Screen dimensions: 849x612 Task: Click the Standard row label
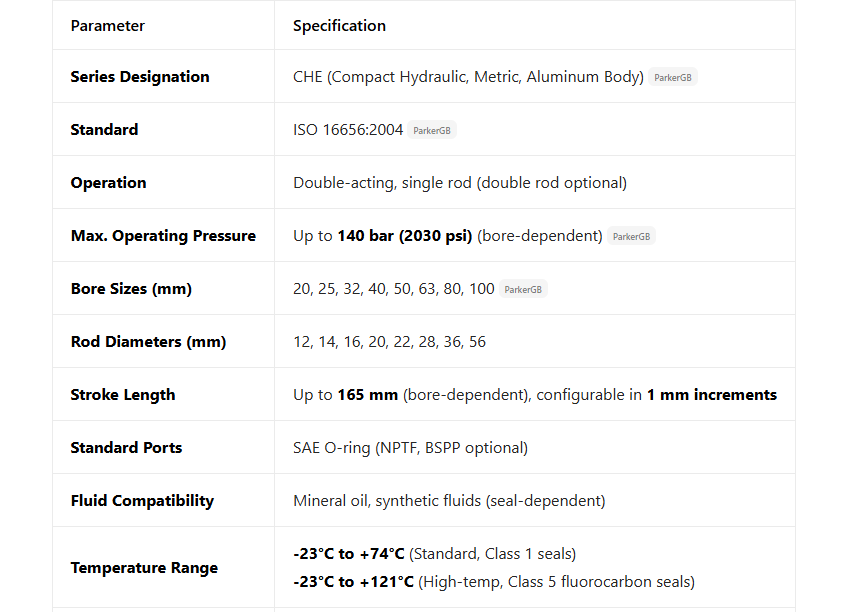[x=104, y=130]
